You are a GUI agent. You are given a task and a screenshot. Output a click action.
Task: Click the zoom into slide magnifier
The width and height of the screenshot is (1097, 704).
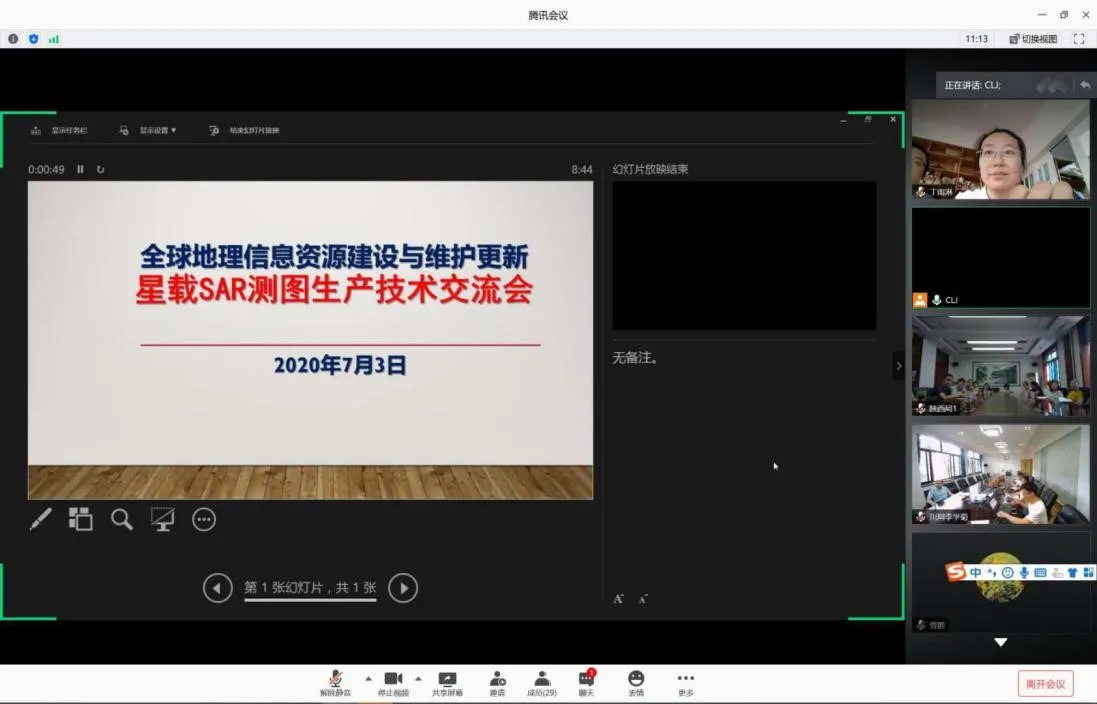tap(122, 519)
